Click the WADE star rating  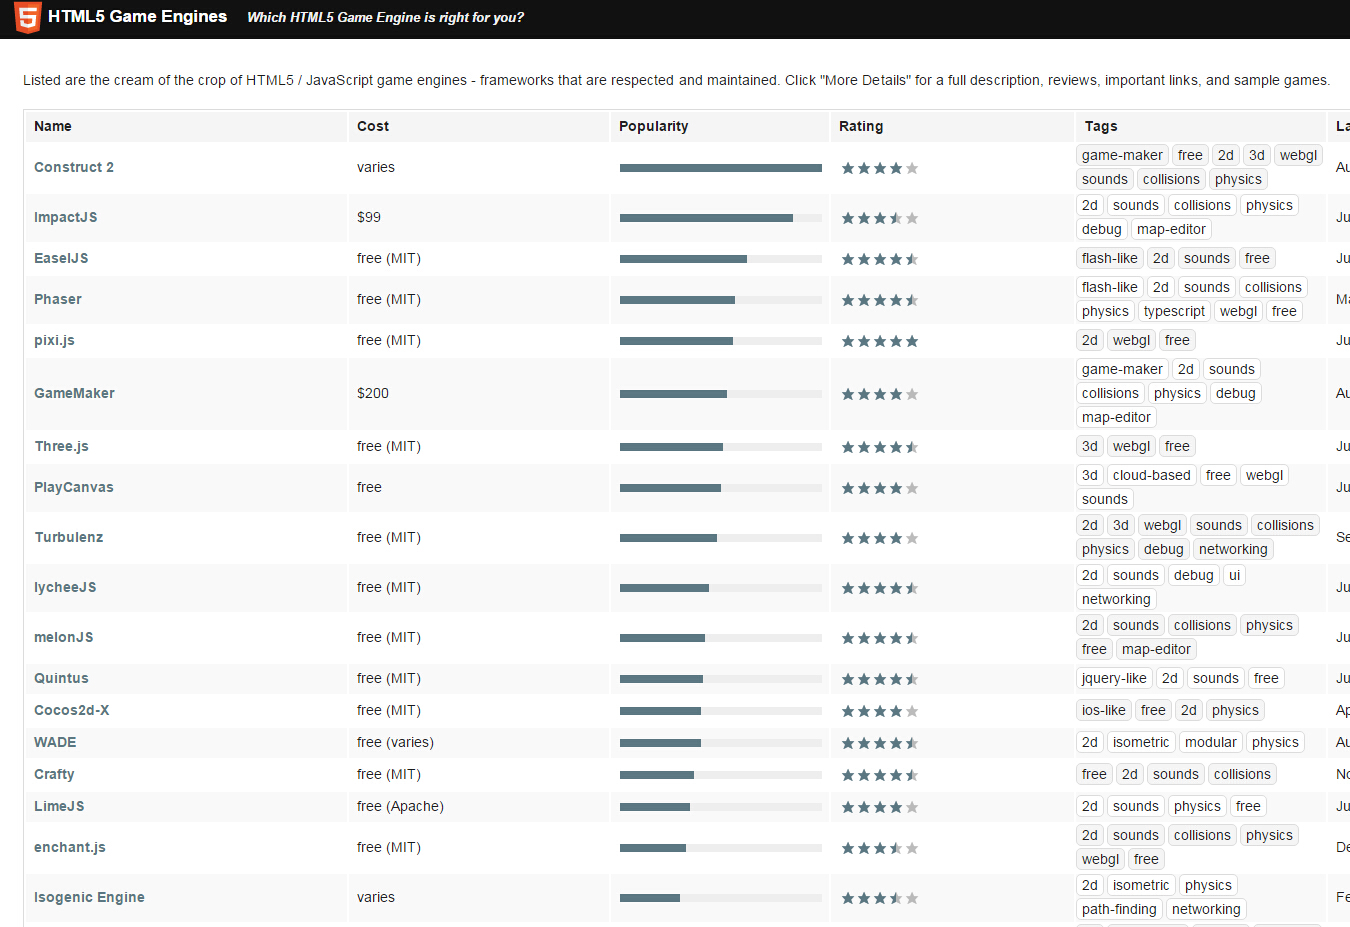tap(880, 743)
